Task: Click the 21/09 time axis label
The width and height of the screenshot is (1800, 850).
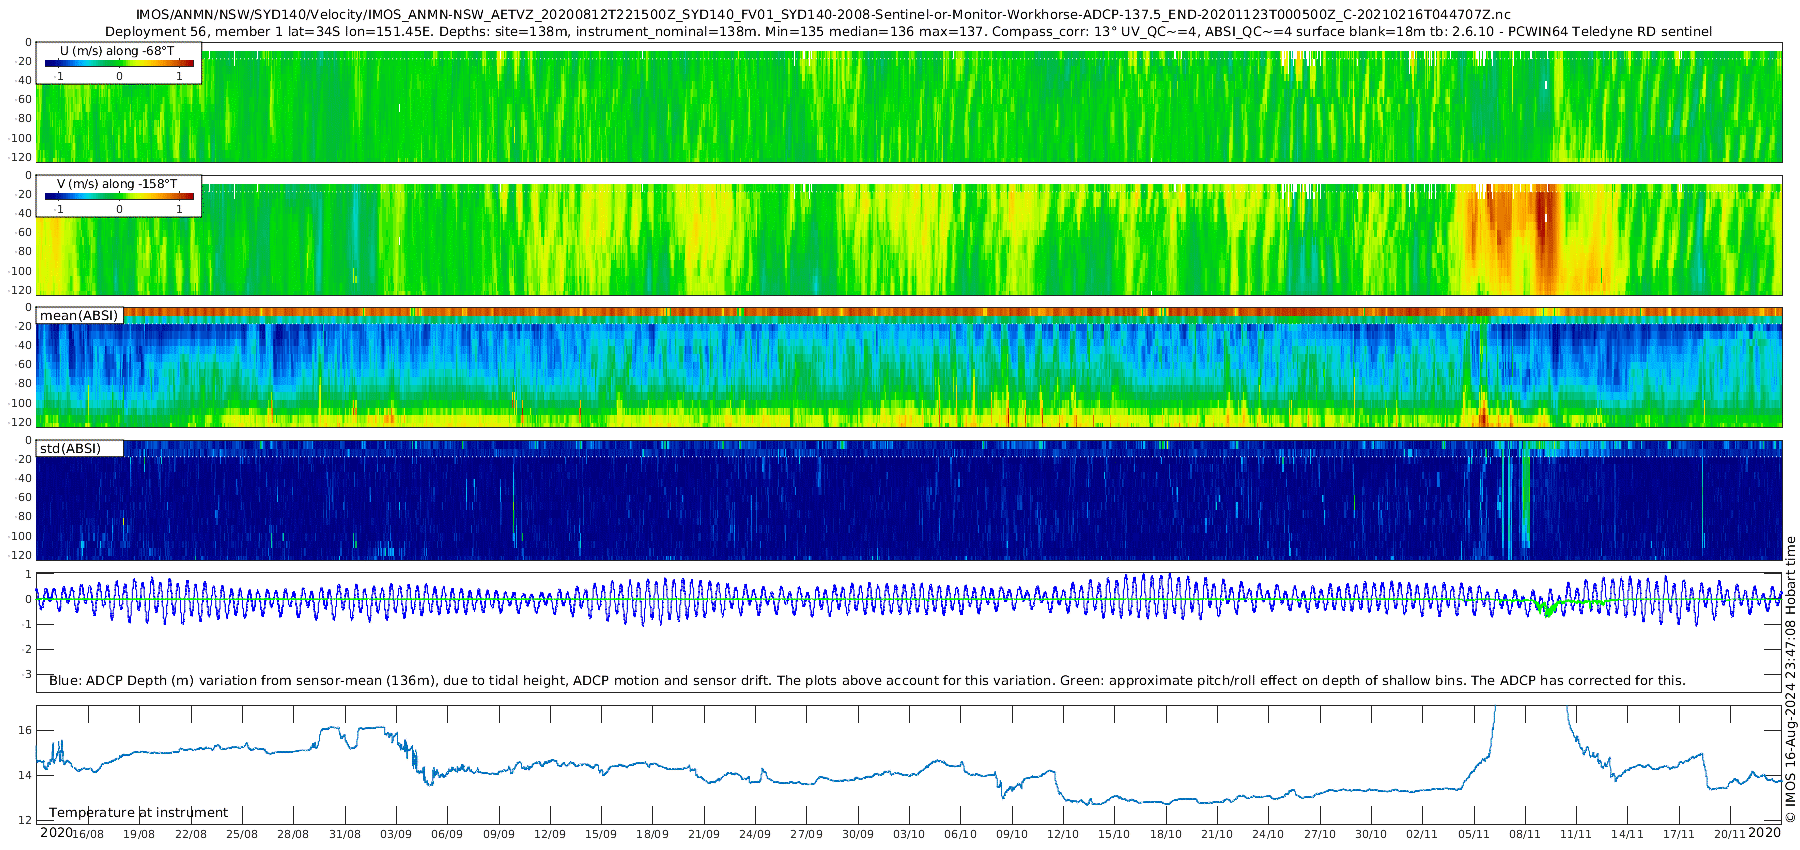Action: (x=704, y=834)
